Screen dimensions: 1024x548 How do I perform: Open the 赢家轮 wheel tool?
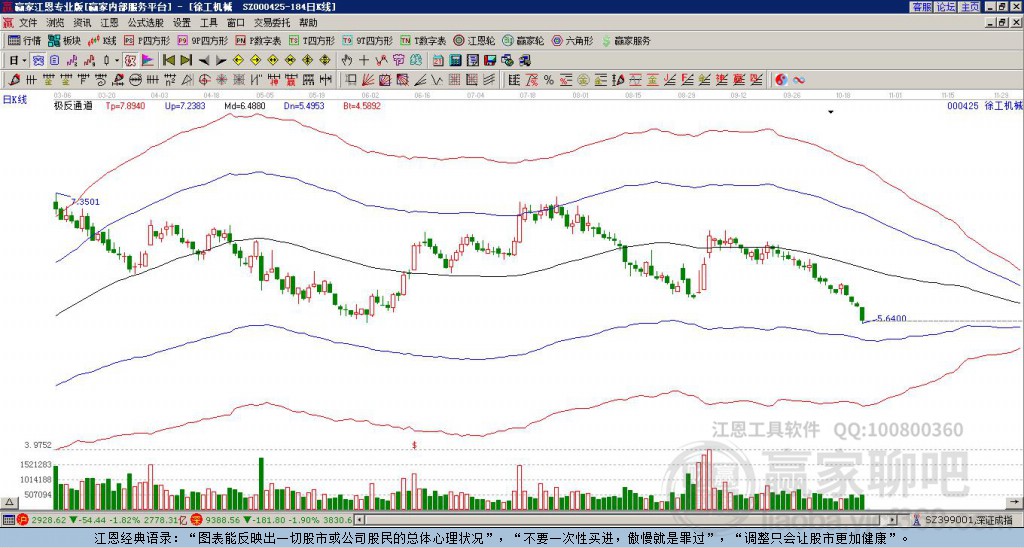pyautogui.click(x=523, y=40)
